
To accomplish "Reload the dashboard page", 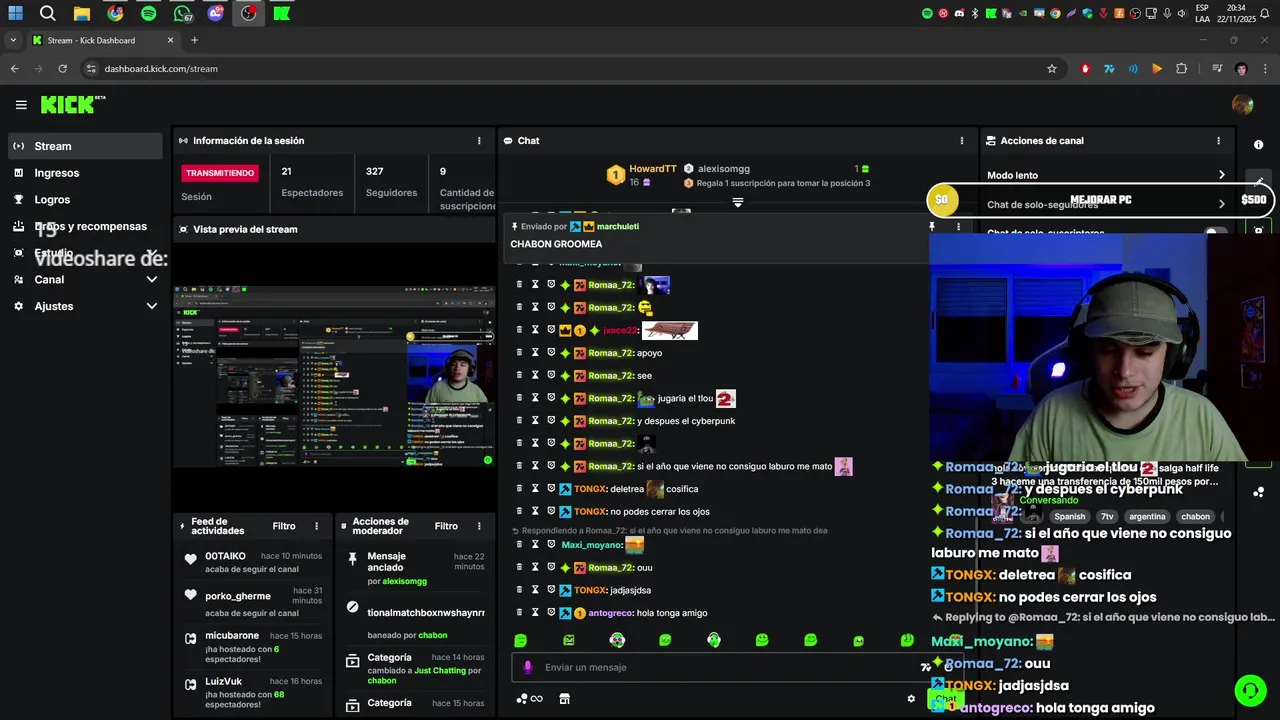I will tap(62, 69).
